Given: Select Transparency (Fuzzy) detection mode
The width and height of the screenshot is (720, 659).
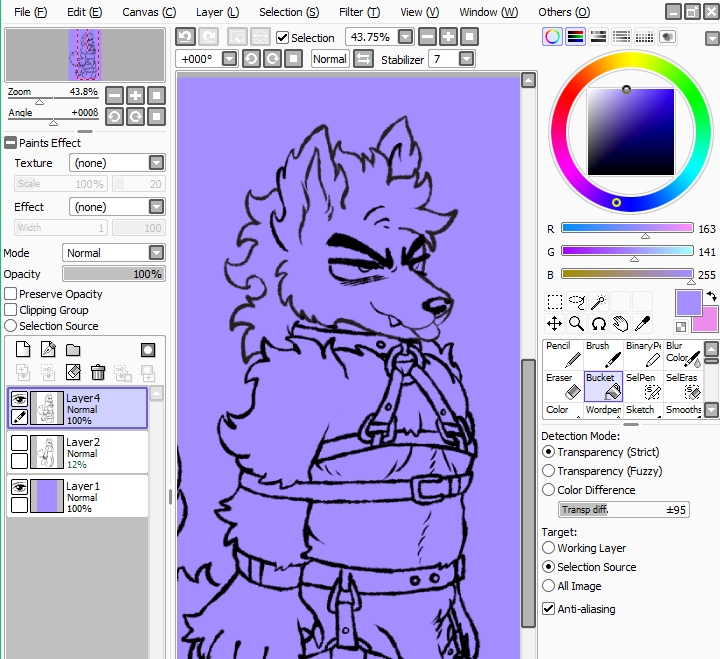Looking at the screenshot, I should click(548, 471).
